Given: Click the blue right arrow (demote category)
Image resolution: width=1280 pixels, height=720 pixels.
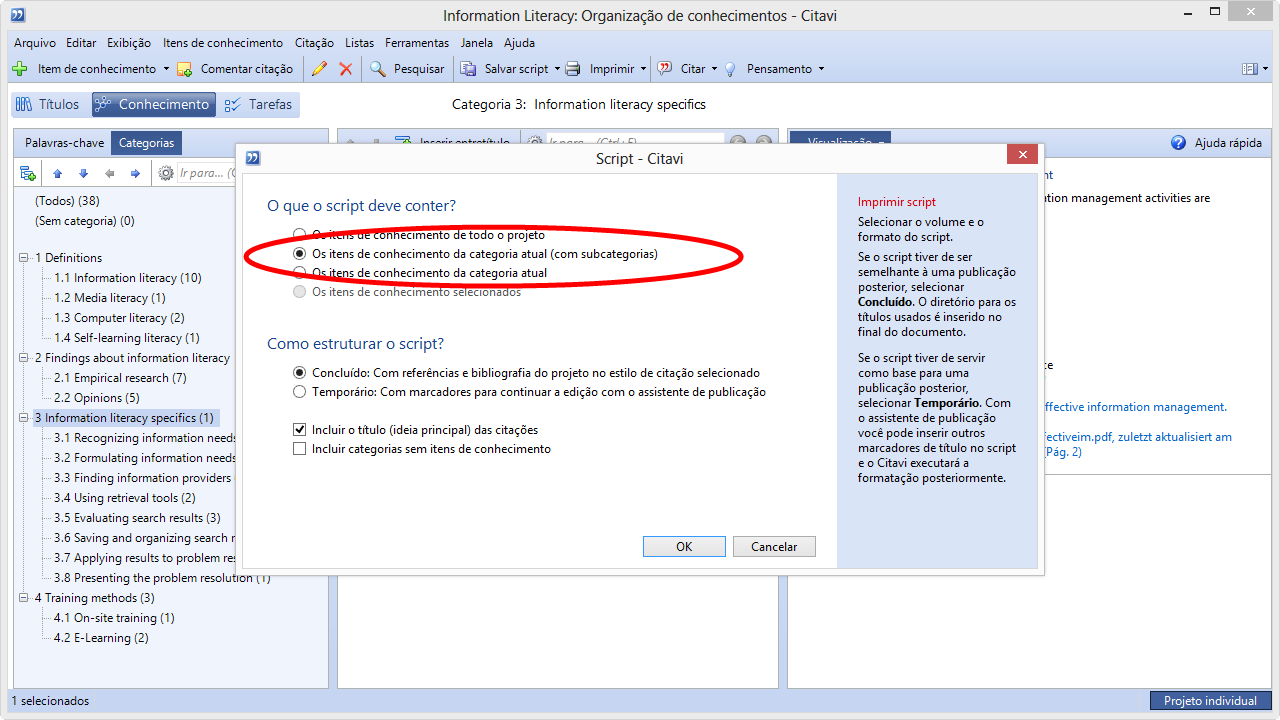Looking at the screenshot, I should pos(136,173).
